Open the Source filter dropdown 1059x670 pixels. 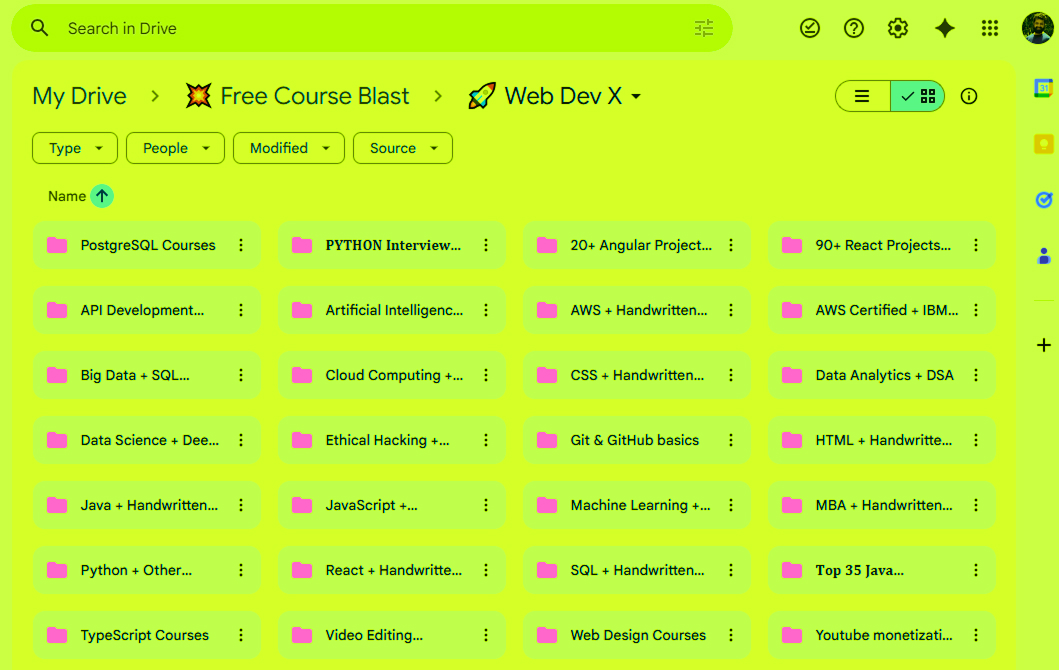pos(403,148)
